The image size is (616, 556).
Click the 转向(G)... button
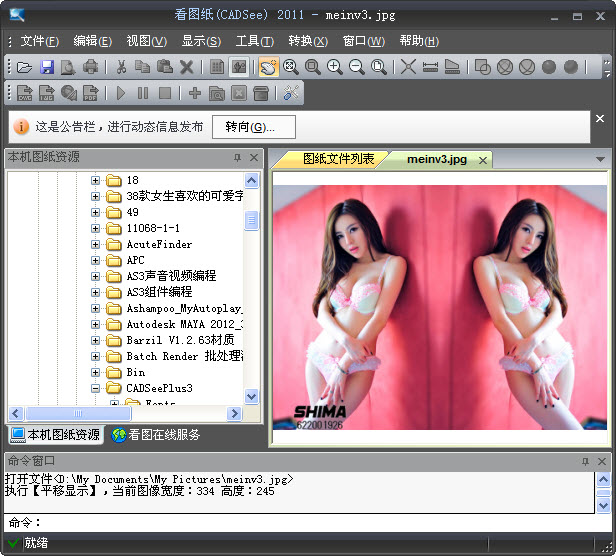click(254, 127)
